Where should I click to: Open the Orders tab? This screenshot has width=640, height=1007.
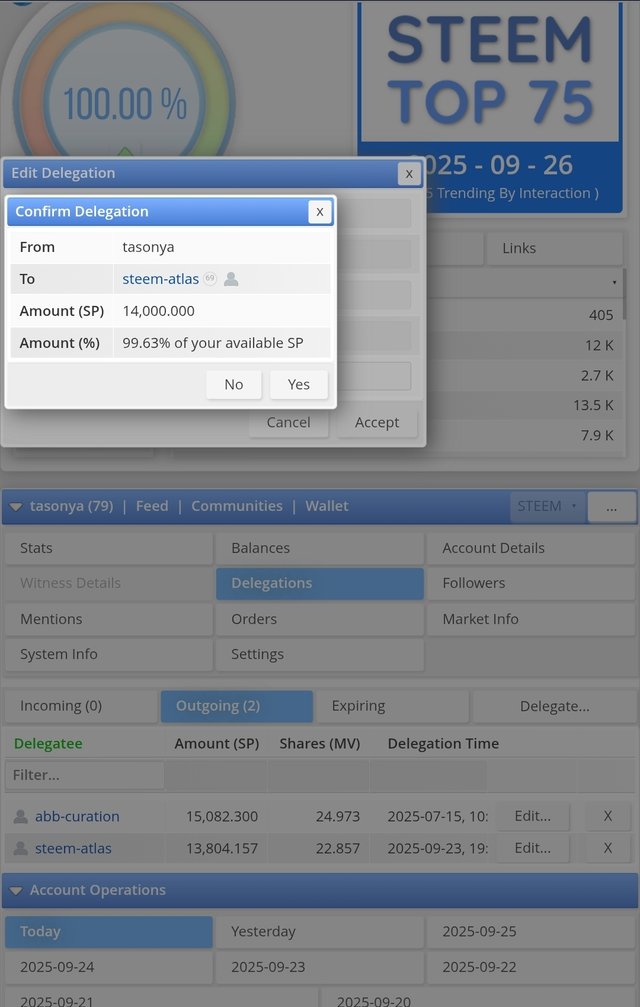tap(320, 619)
